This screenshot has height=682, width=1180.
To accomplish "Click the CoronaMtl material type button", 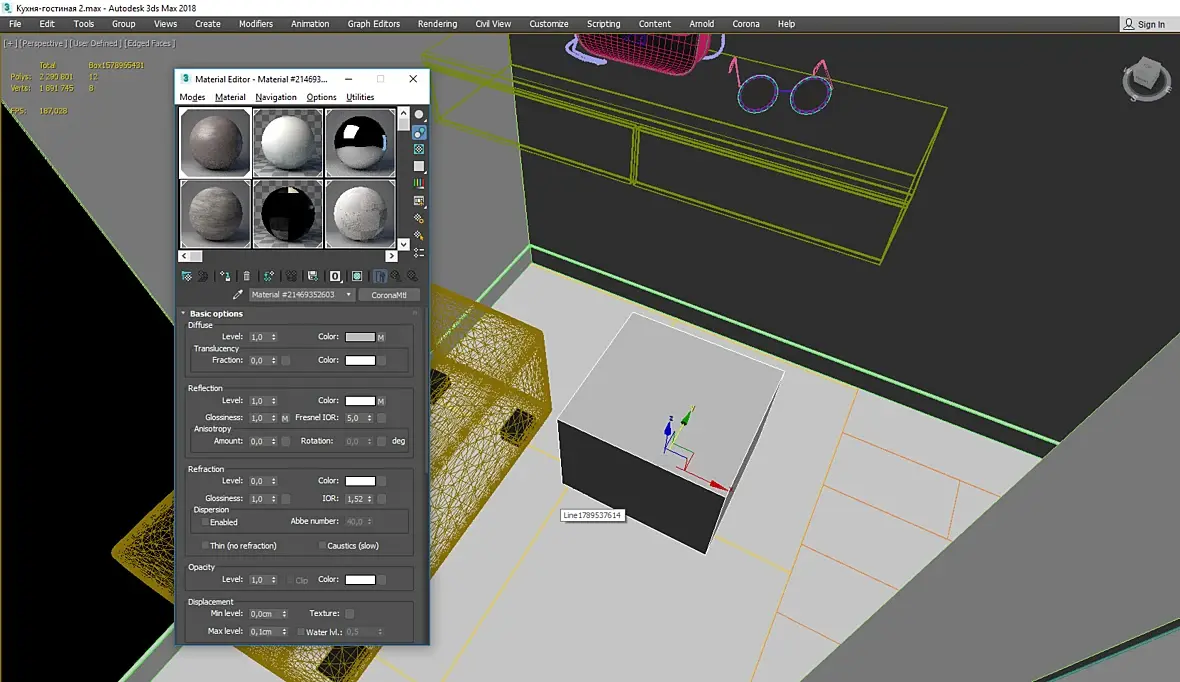I will point(388,295).
